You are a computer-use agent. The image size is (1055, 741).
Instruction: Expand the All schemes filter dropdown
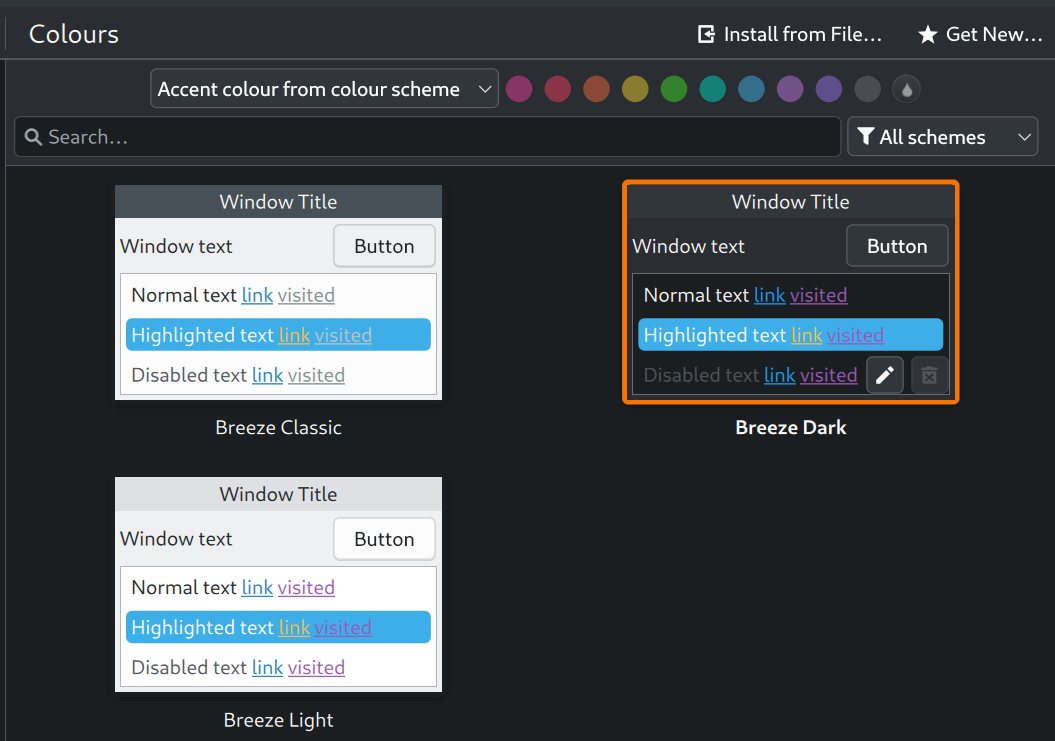pyautogui.click(x=943, y=137)
